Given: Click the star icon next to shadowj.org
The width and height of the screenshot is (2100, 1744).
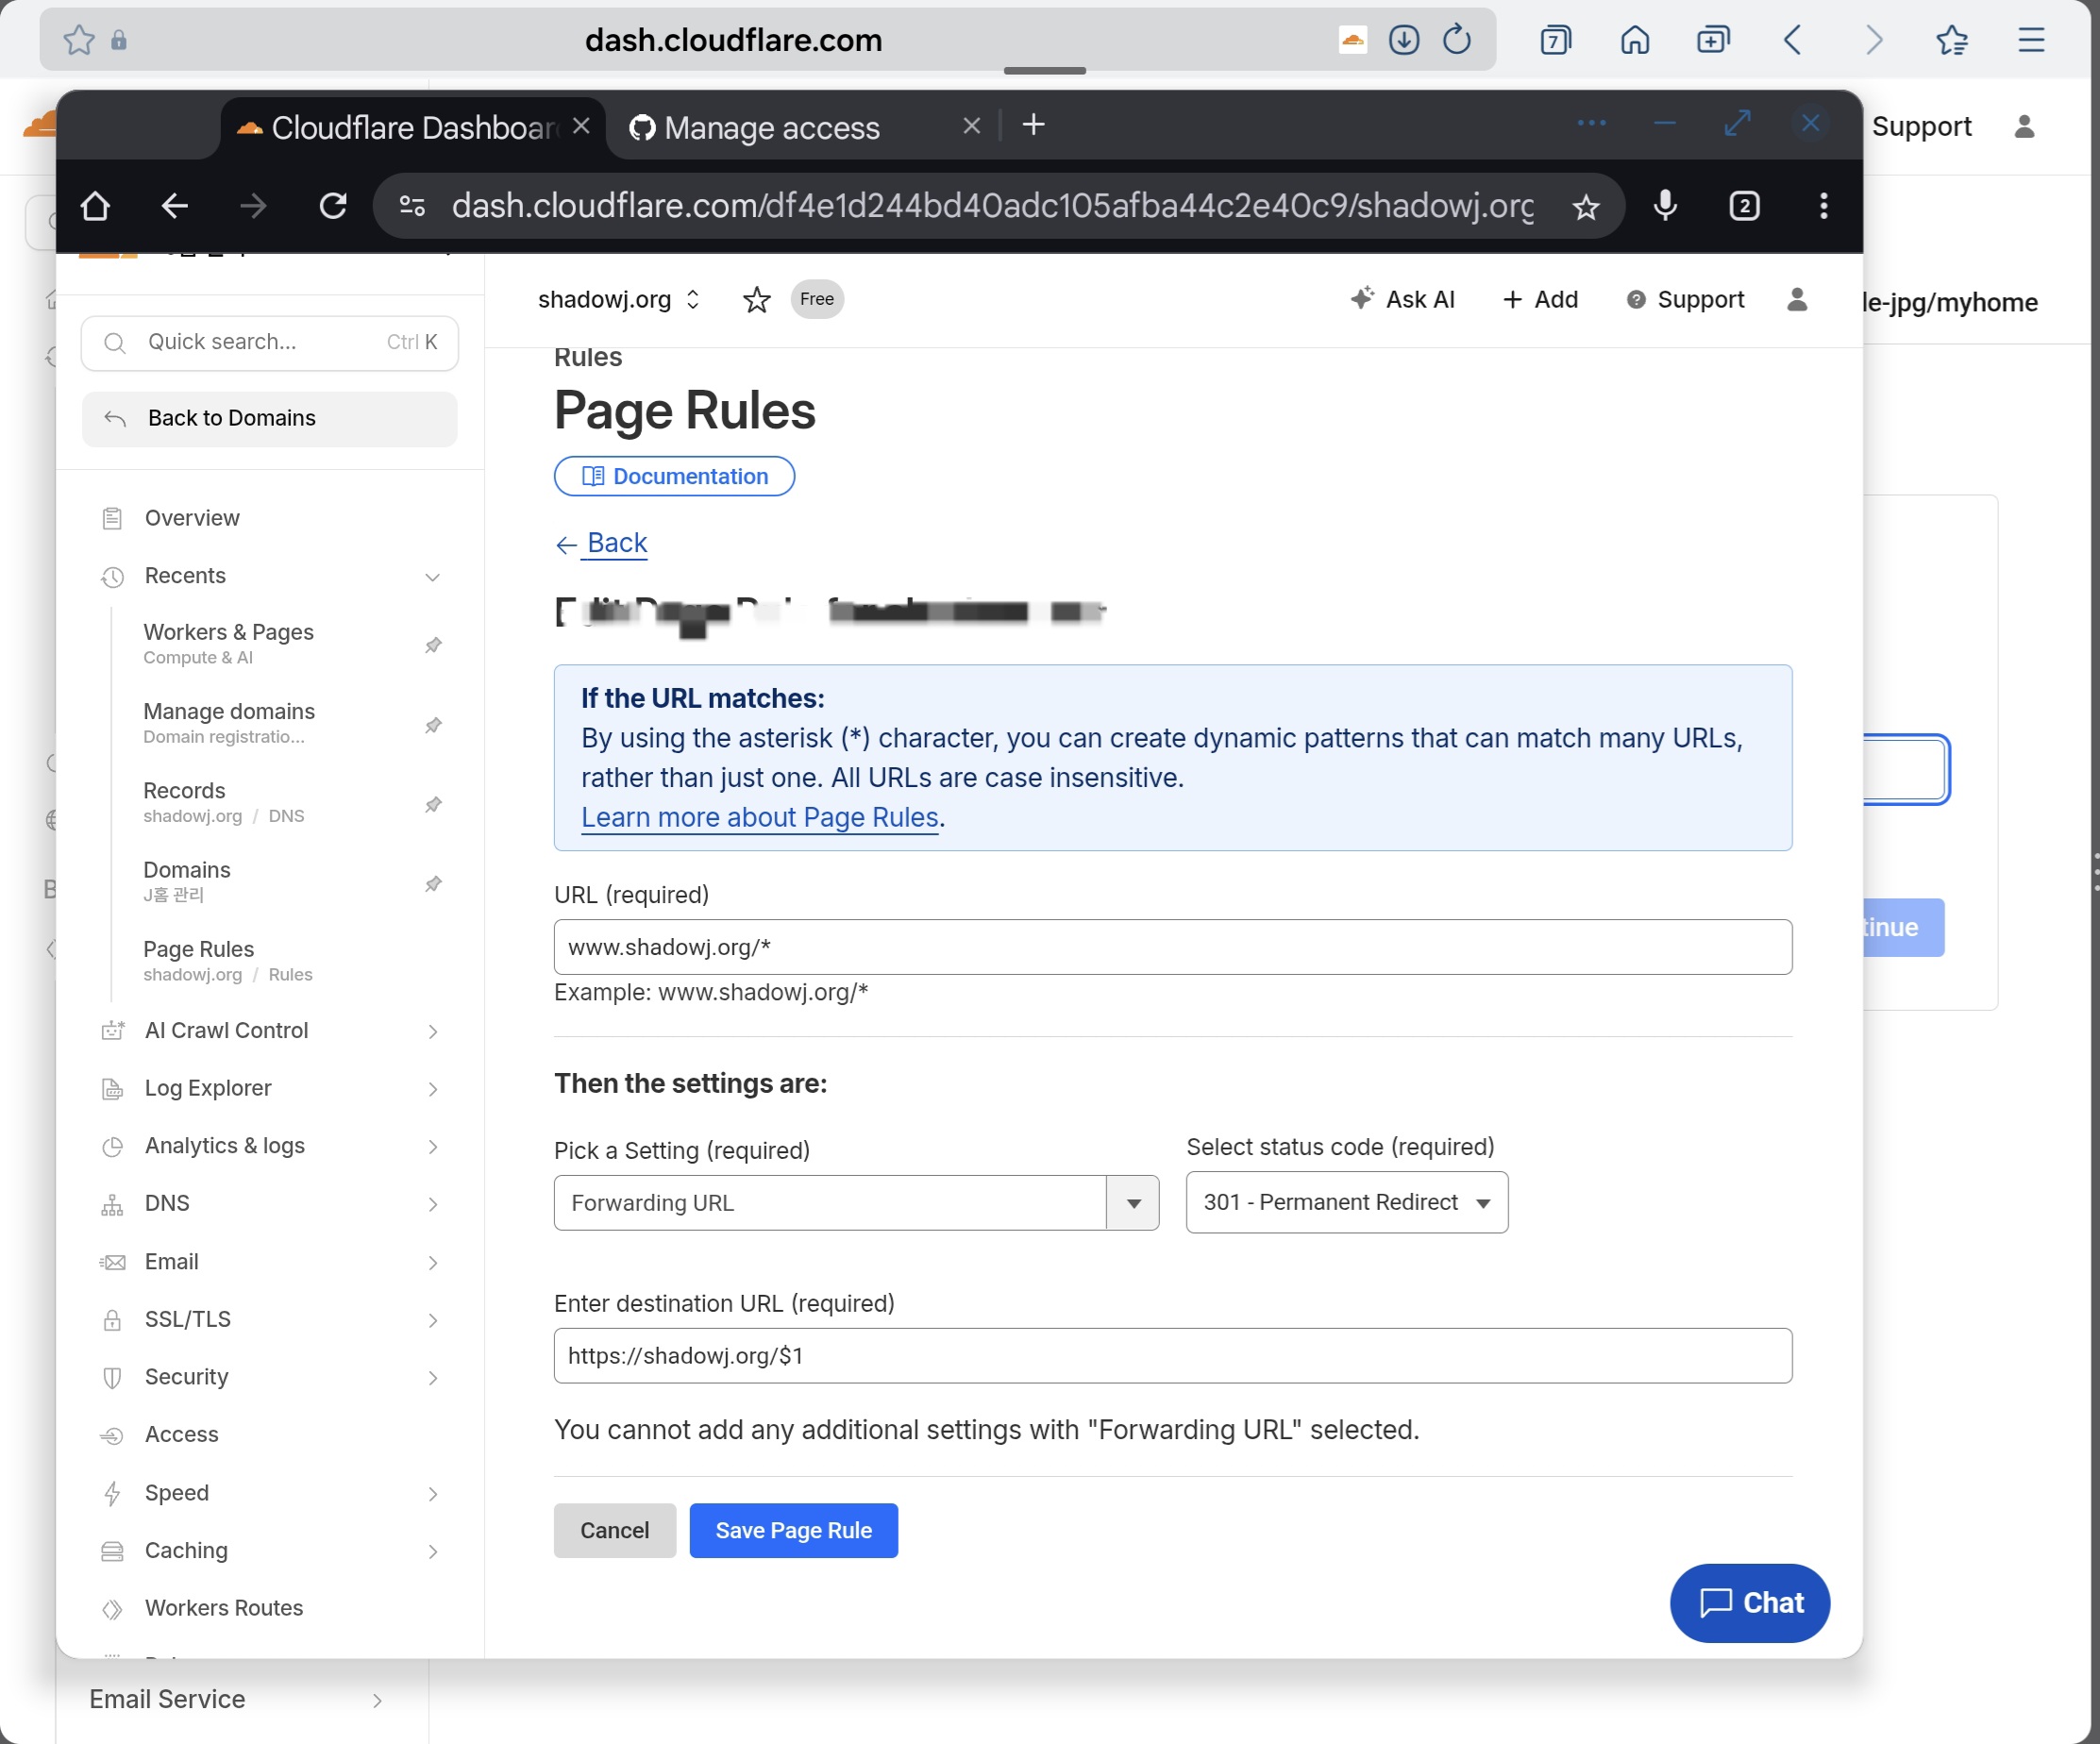Looking at the screenshot, I should [x=756, y=300].
